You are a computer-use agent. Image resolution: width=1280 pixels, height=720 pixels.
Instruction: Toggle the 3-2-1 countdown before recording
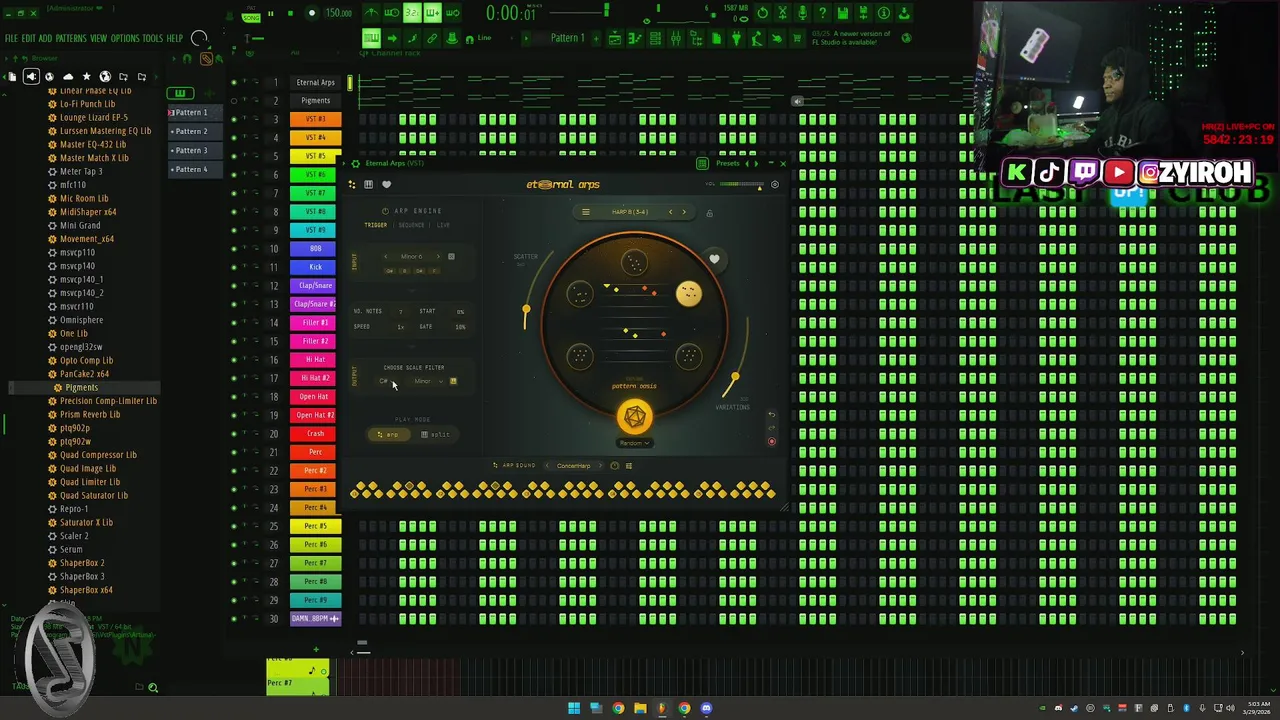[412, 13]
